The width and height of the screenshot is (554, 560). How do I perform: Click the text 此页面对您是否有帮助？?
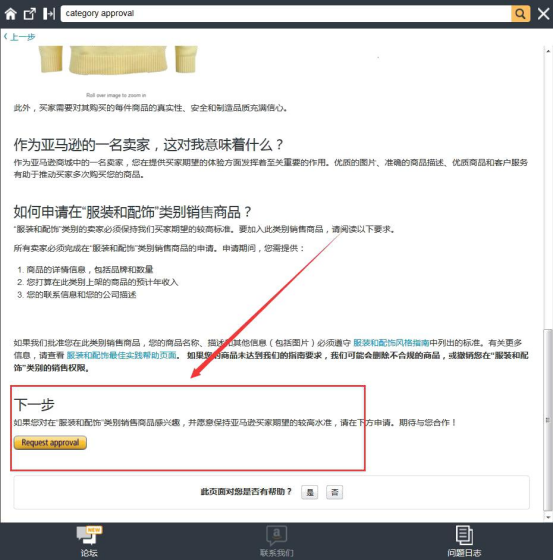pyautogui.click(x=246, y=492)
